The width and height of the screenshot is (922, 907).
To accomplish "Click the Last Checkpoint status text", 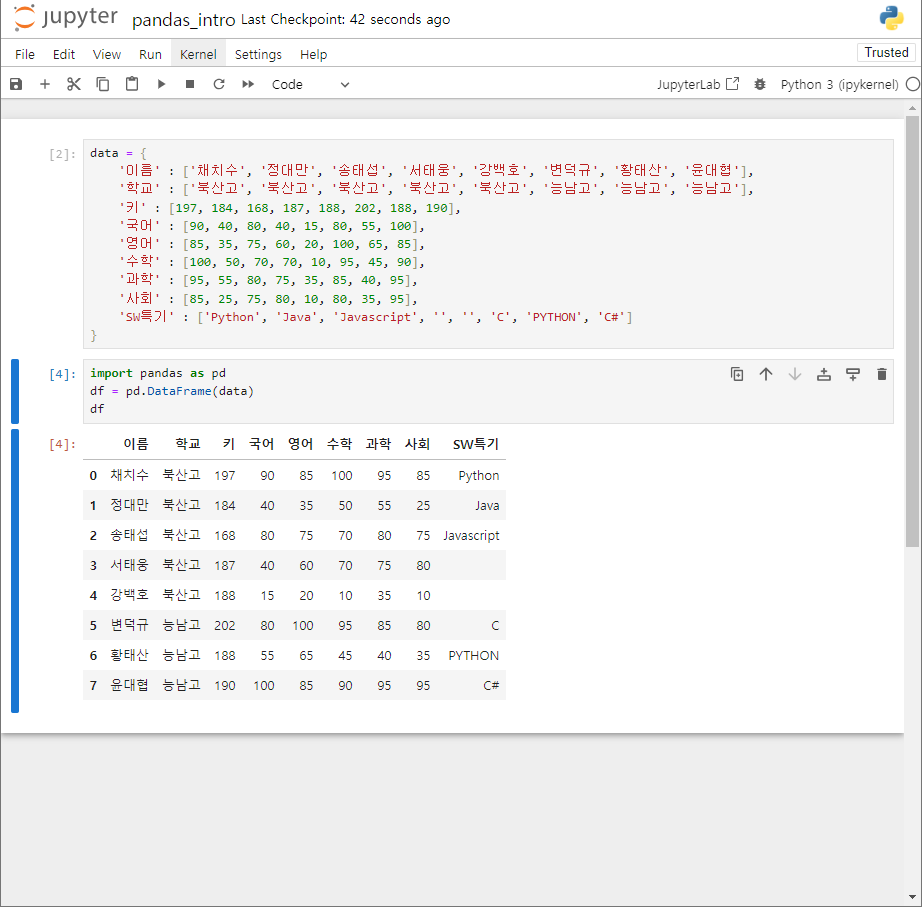I will (346, 19).
